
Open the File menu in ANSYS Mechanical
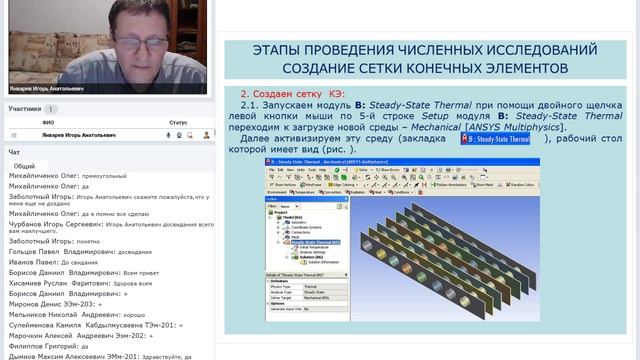[x=271, y=170]
